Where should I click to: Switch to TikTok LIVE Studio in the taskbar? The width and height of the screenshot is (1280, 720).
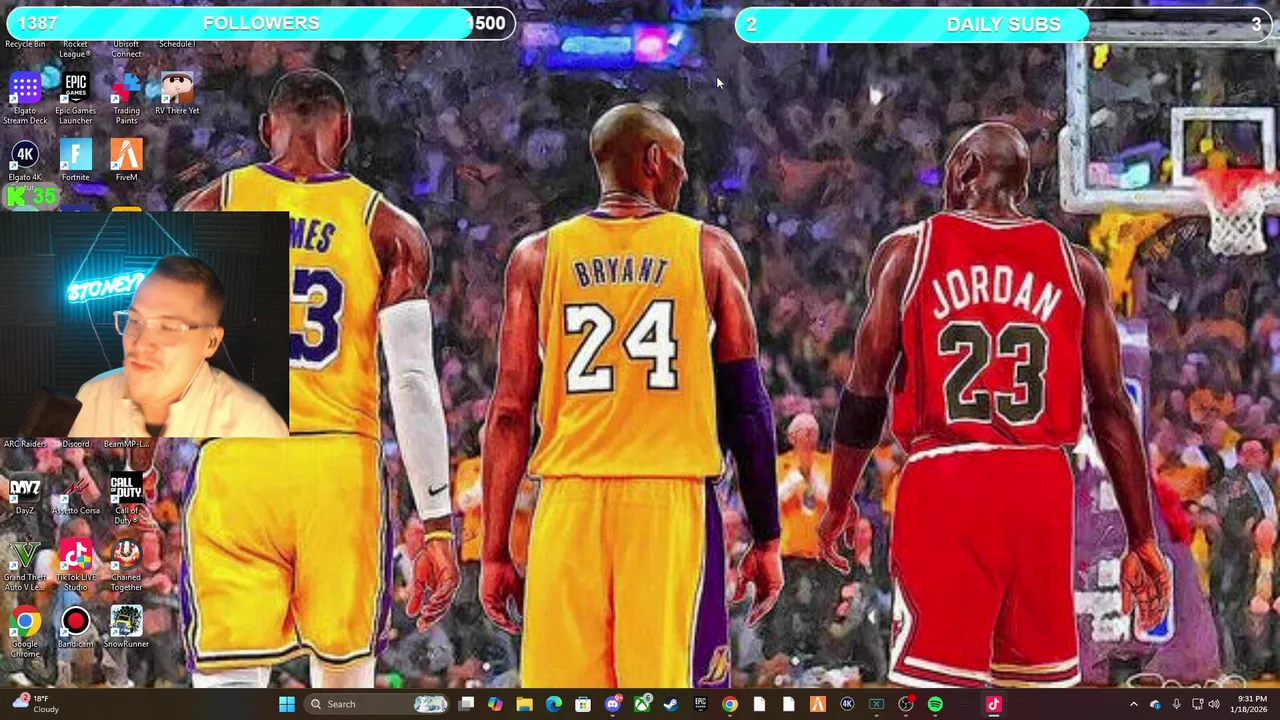click(x=994, y=704)
